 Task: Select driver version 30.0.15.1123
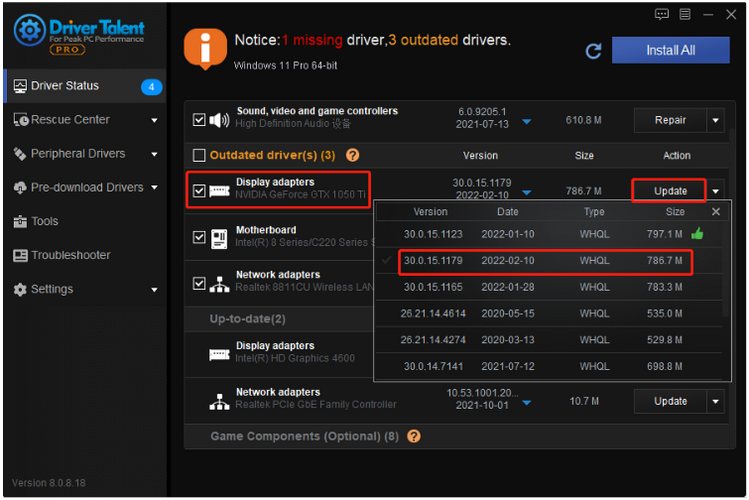point(549,234)
